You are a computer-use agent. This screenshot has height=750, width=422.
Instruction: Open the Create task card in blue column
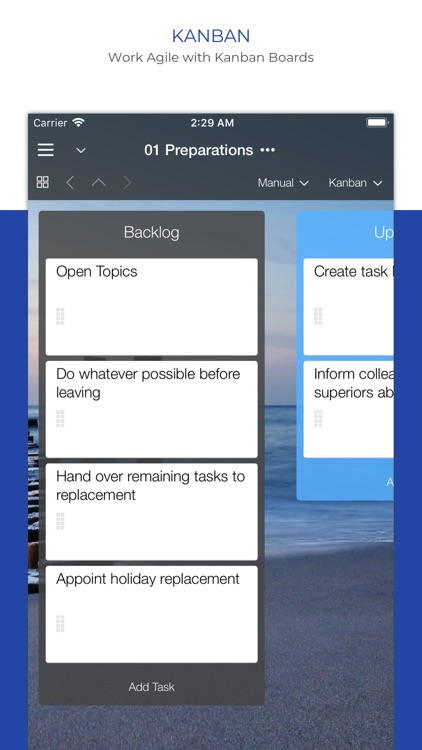click(348, 307)
